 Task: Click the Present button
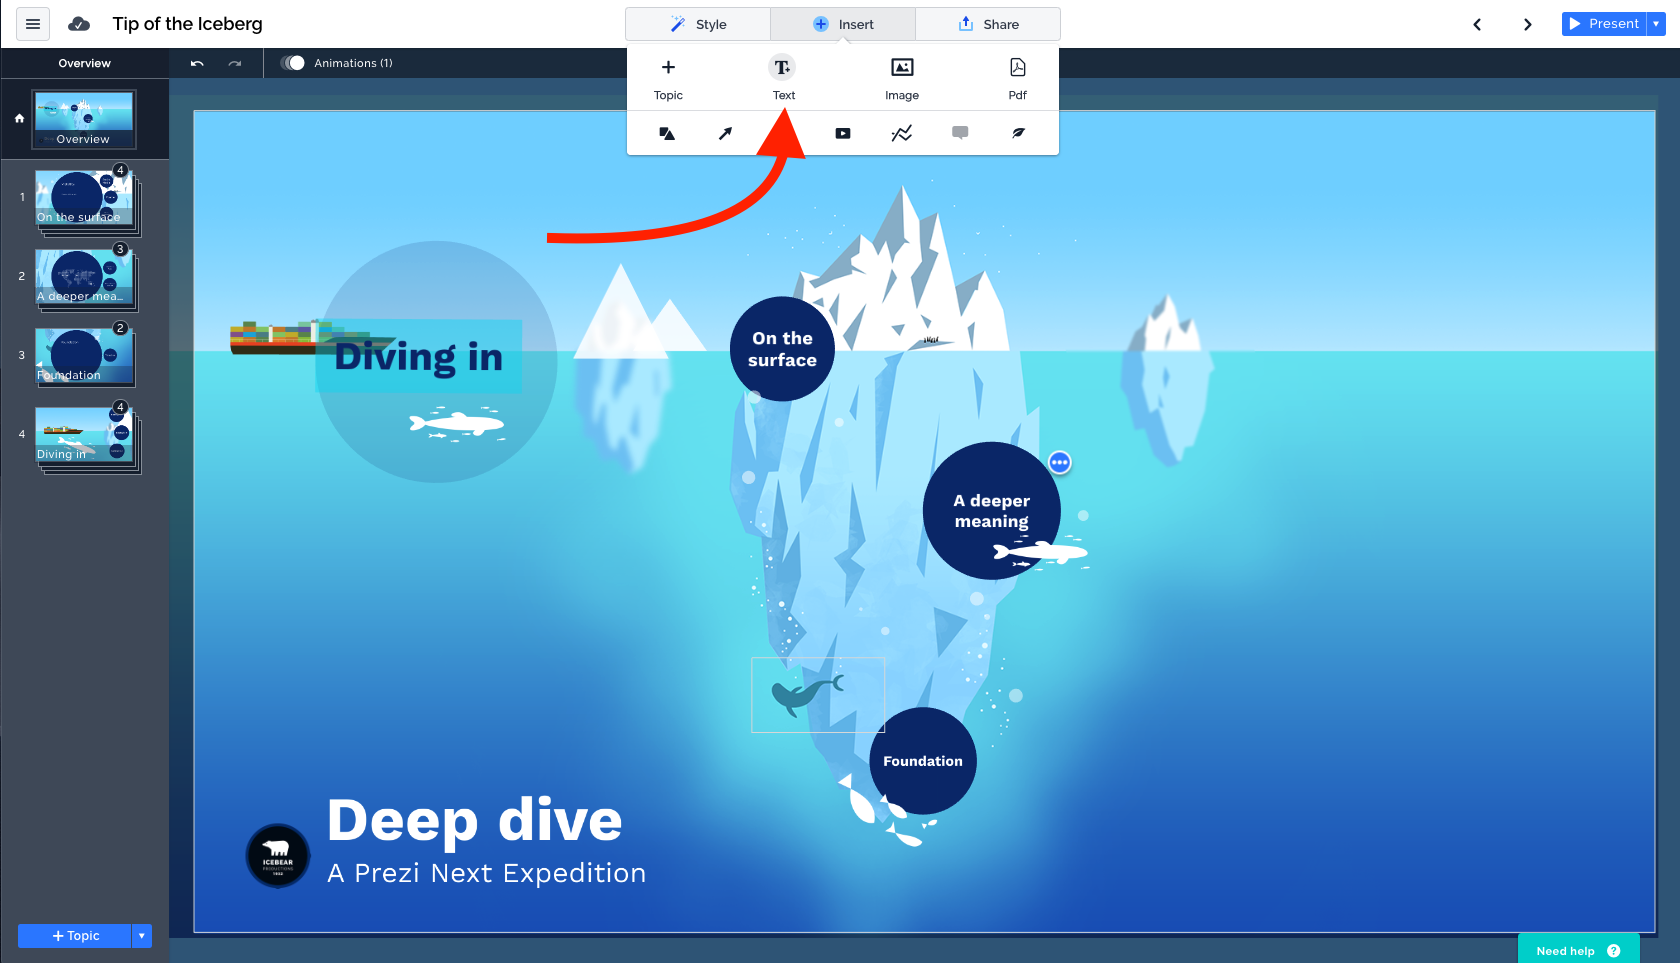1604,24
